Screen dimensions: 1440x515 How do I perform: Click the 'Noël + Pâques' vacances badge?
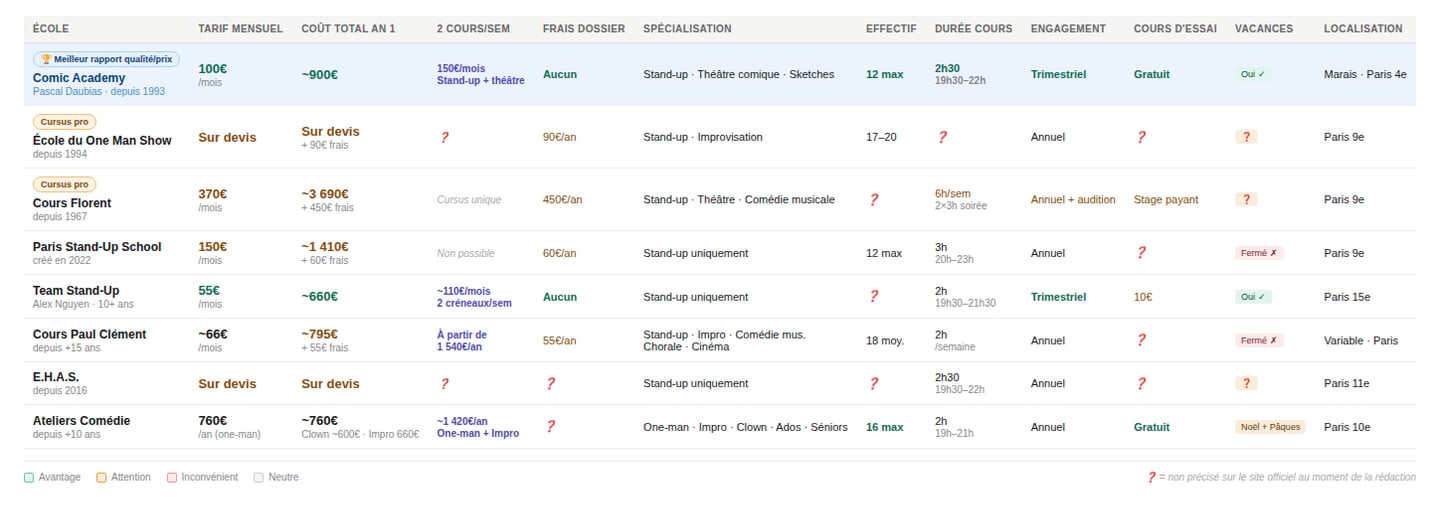(x=1271, y=427)
